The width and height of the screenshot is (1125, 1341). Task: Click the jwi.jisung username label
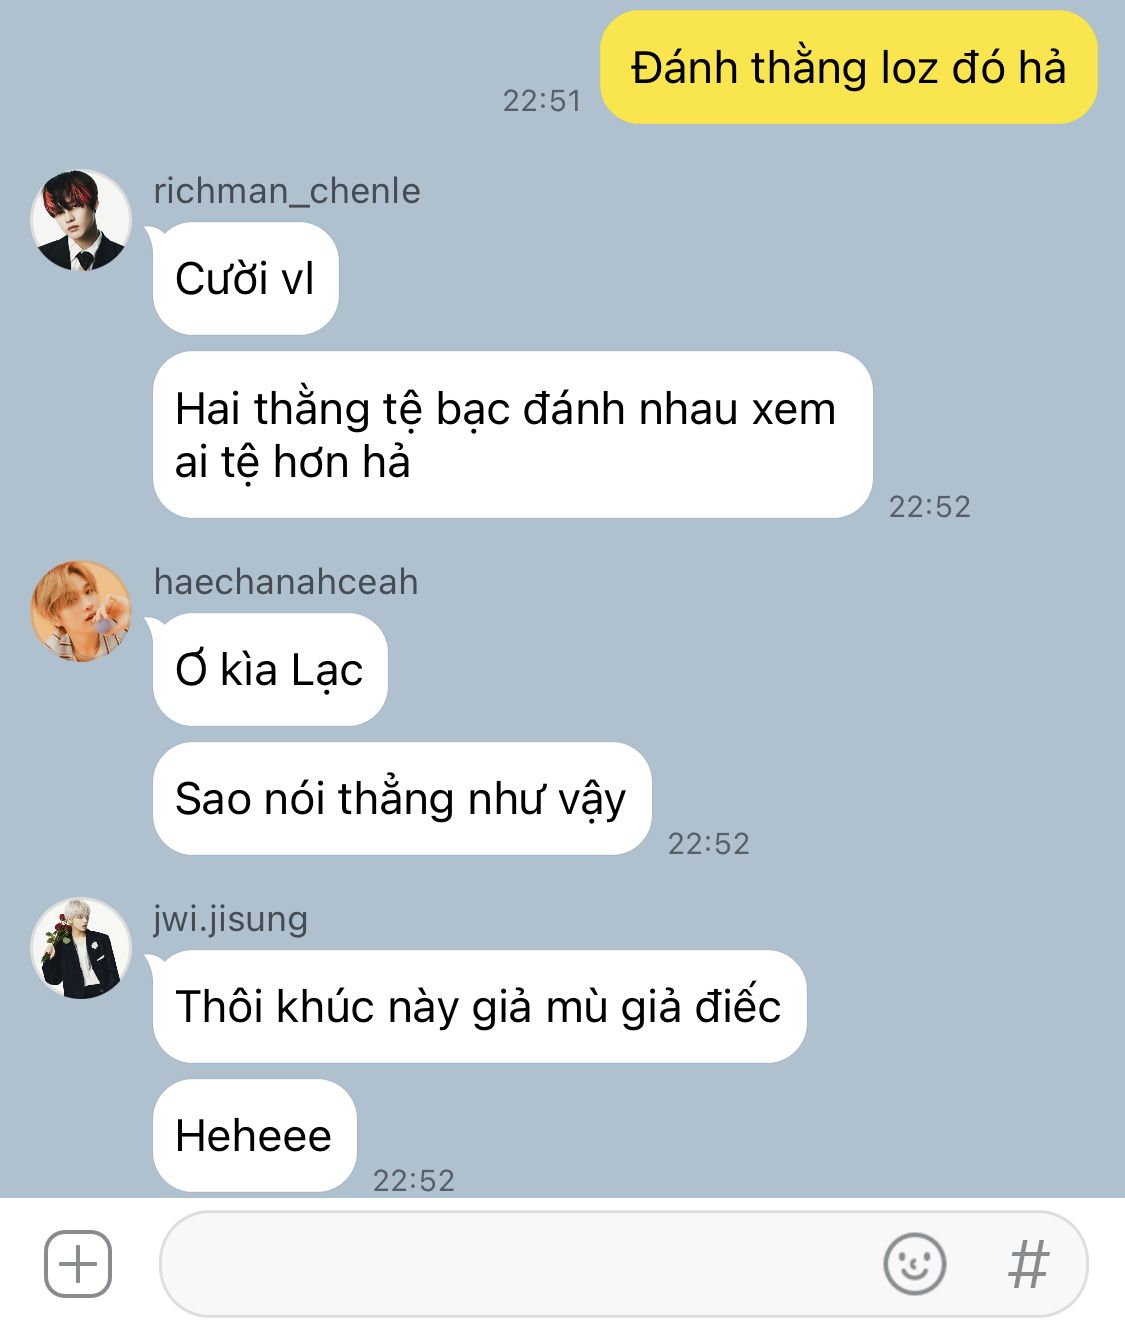pyautogui.click(x=230, y=919)
